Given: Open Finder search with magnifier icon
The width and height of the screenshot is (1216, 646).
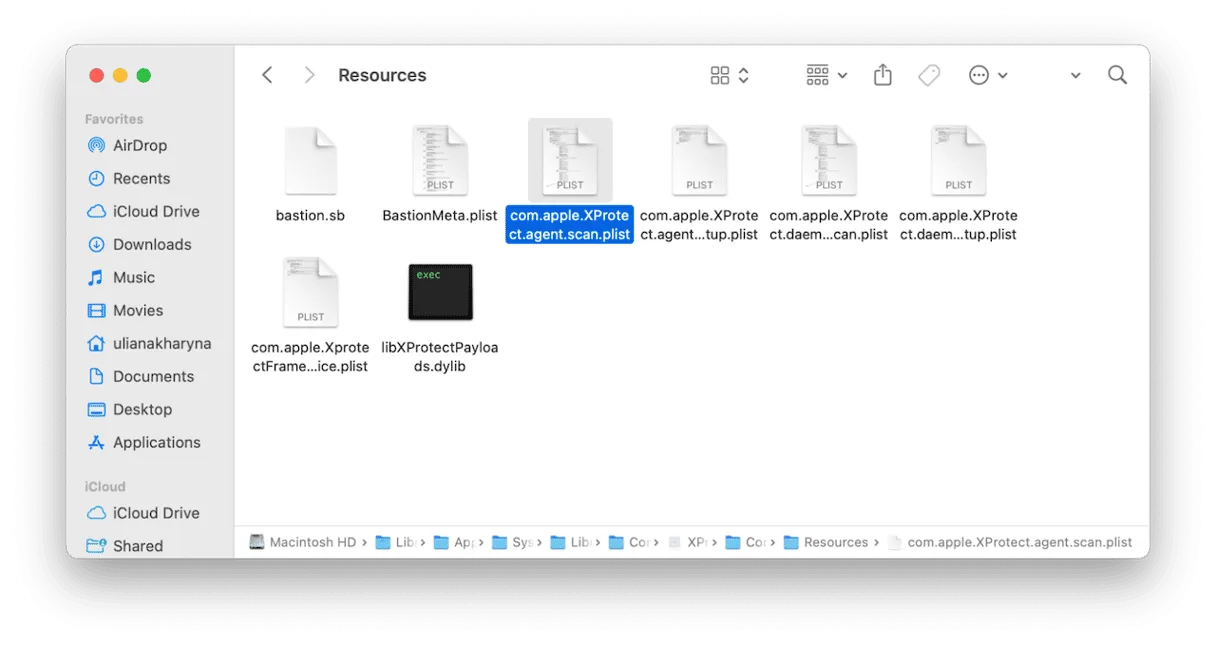Looking at the screenshot, I should tap(1117, 75).
